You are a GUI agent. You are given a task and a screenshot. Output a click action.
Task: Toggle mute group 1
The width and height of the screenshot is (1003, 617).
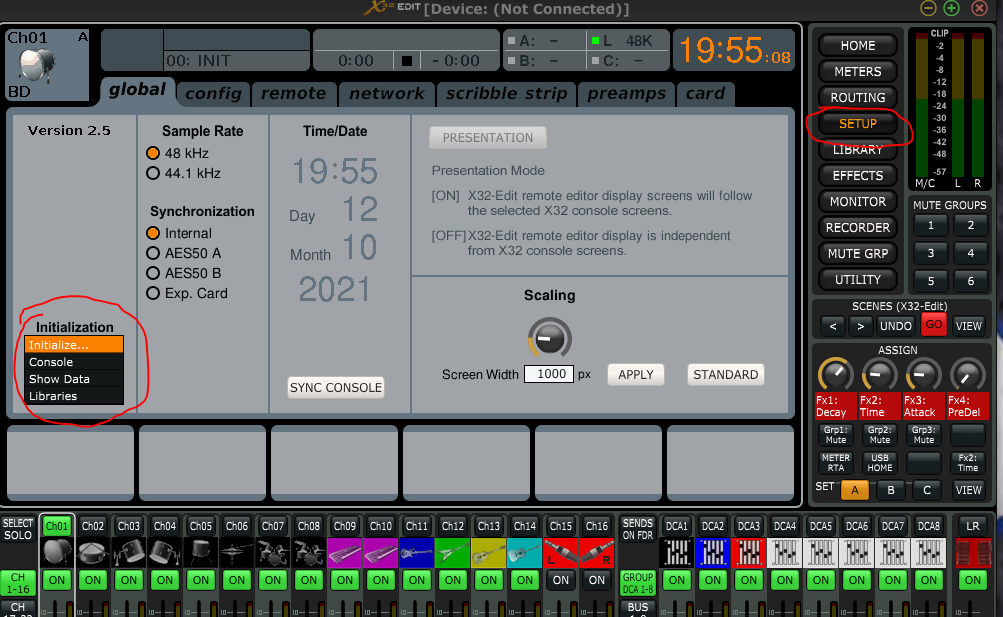point(931,225)
